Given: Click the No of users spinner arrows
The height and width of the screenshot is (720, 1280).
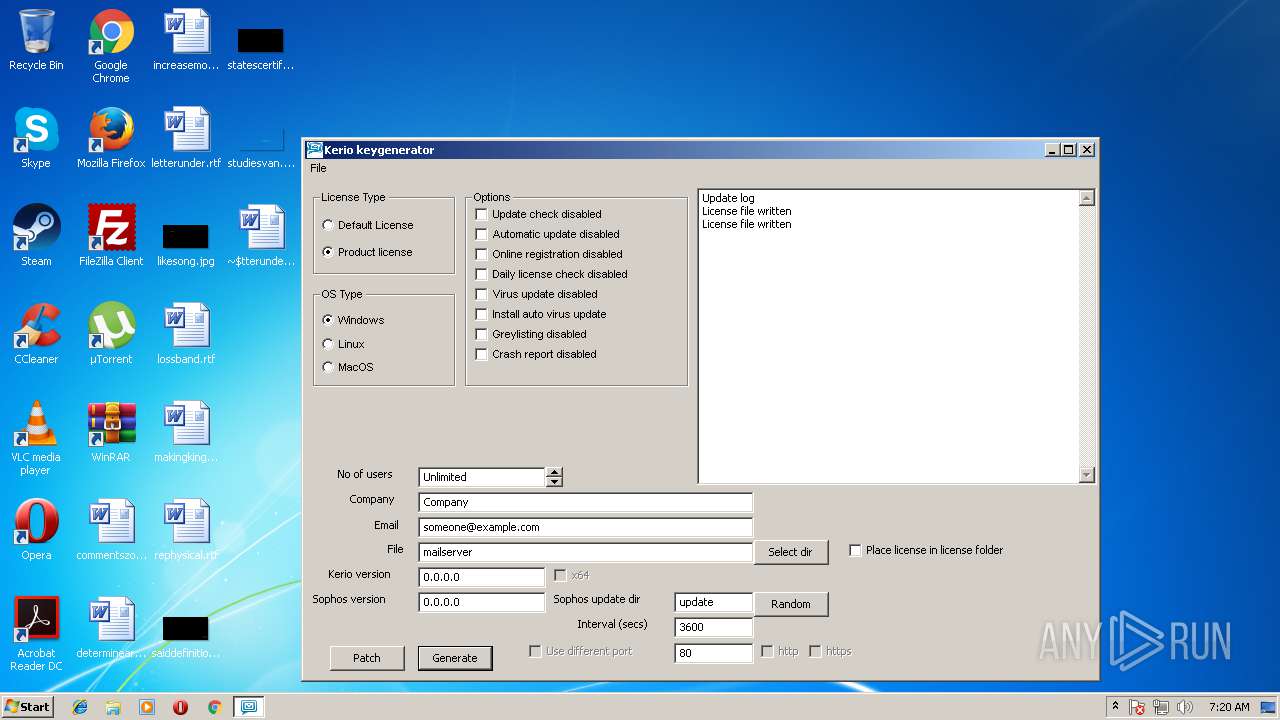Looking at the screenshot, I should 554,477.
